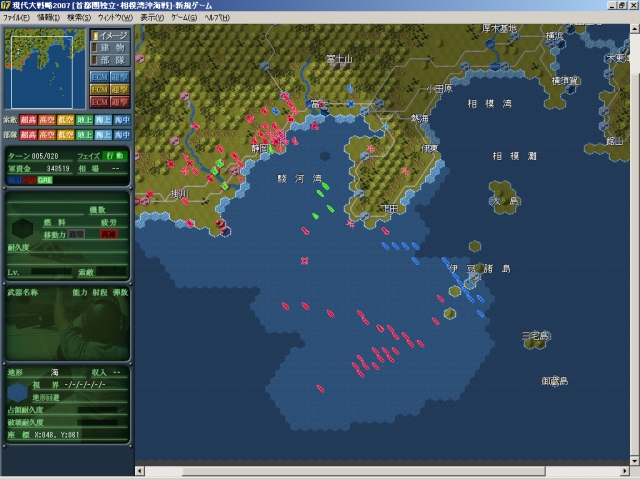
Task: Click 超高 in the 部隊 filter row
Action: tap(28, 135)
